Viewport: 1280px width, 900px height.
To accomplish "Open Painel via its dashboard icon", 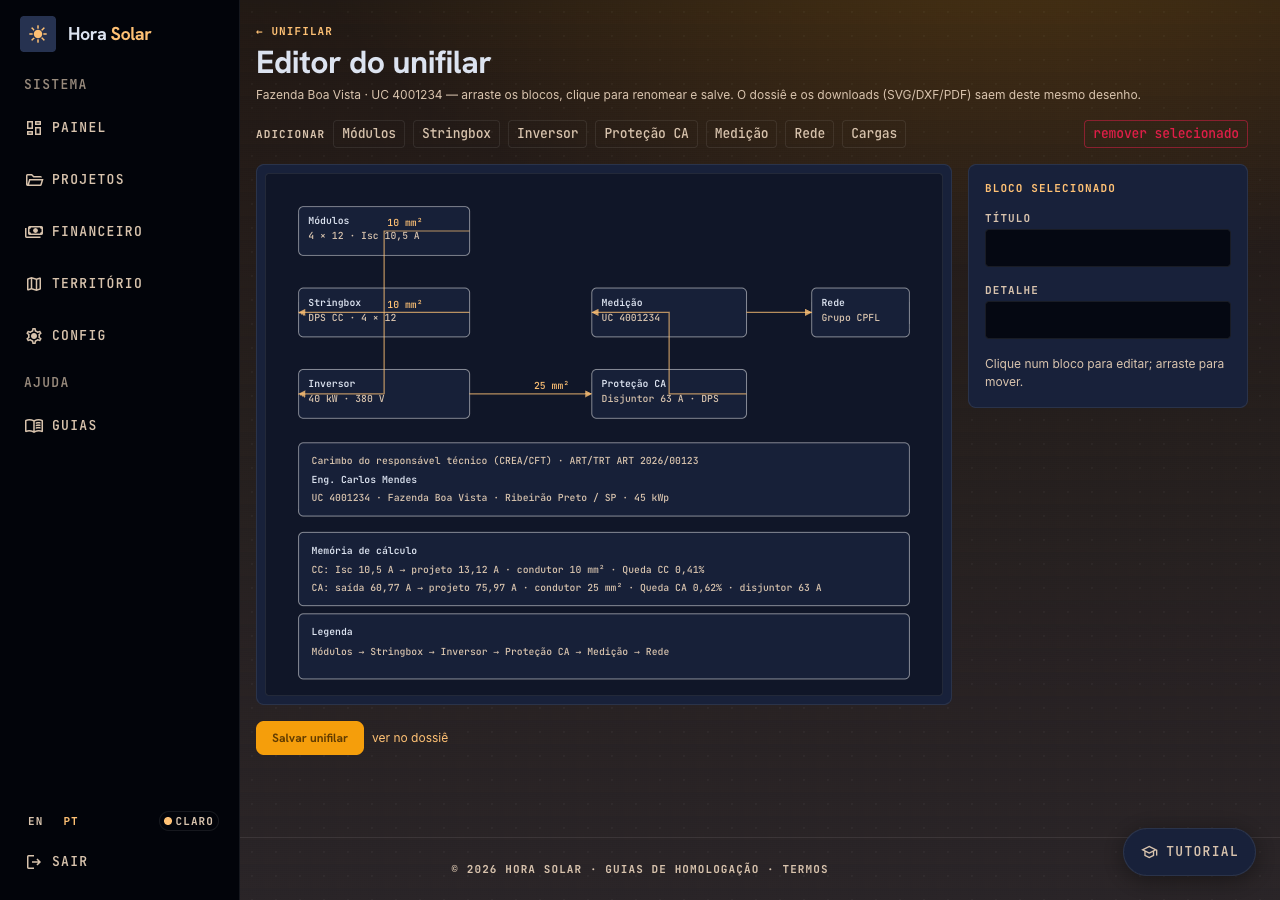I will (34, 128).
